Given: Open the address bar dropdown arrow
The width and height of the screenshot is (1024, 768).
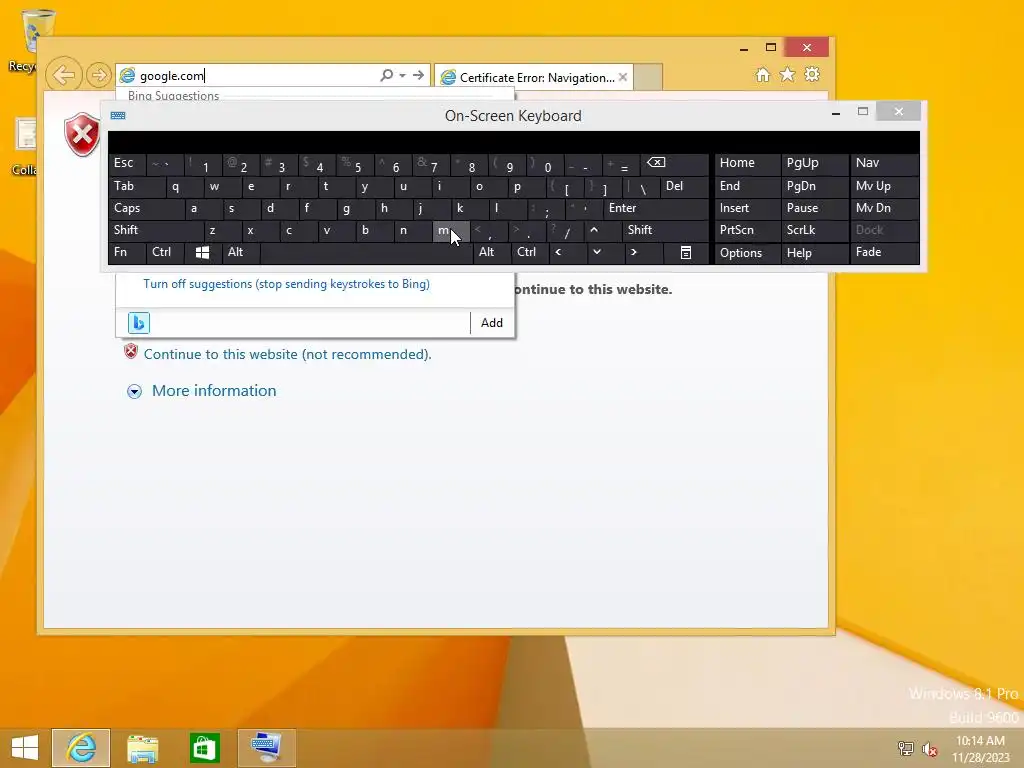Looking at the screenshot, I should click(402, 76).
